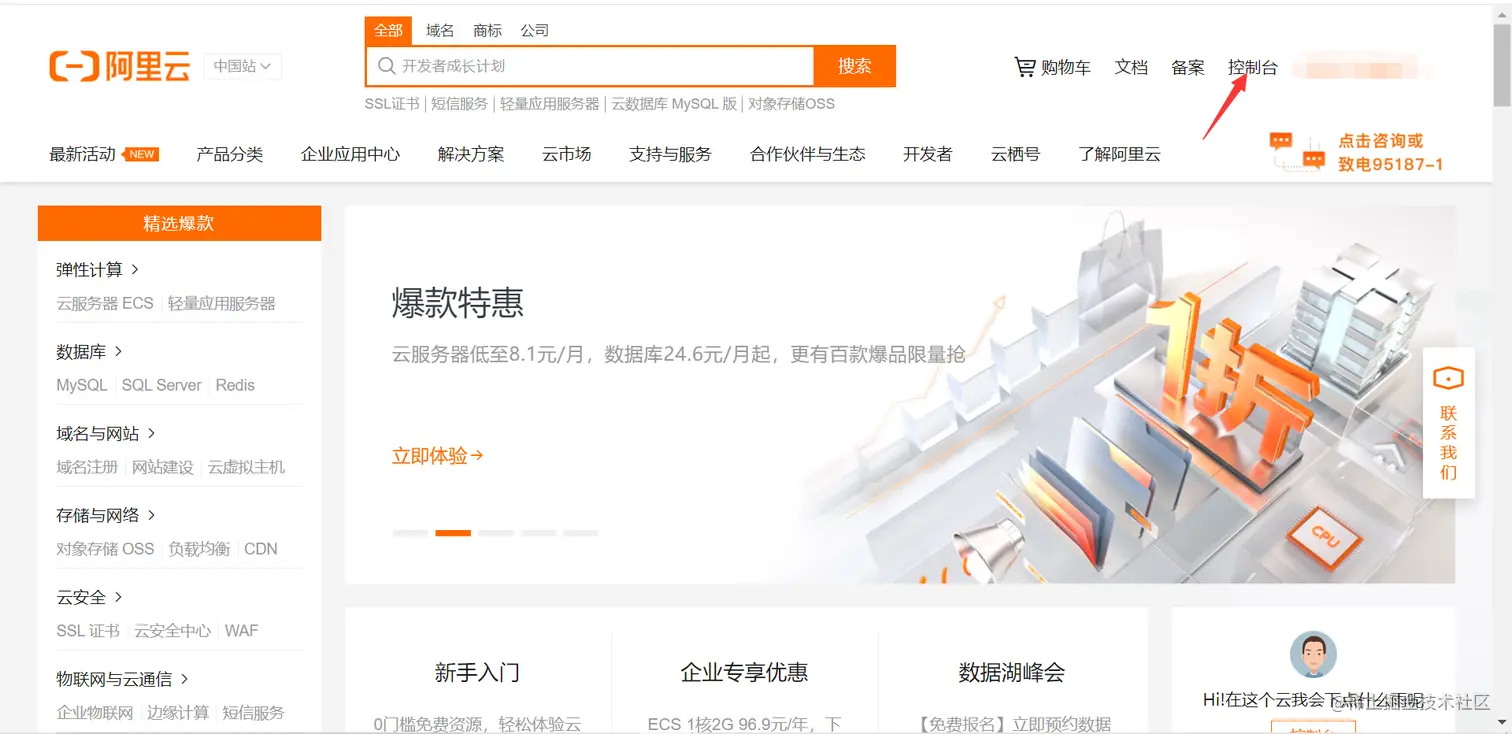Image resolution: width=1512 pixels, height=734 pixels.
Task: Select the 域名 search tab
Action: coord(440,30)
